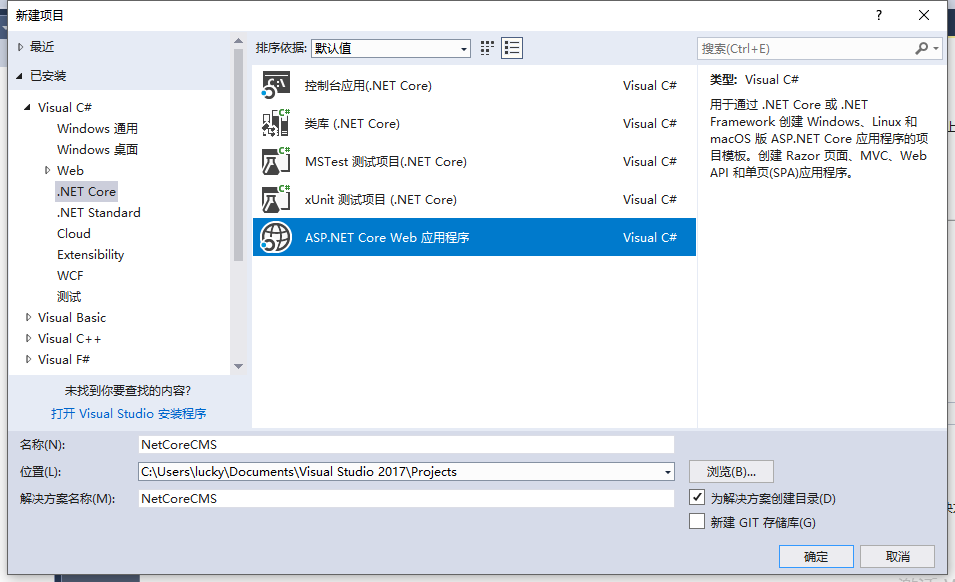This screenshot has width=955, height=582.
Task: Click the 名称 input field
Action: click(x=406, y=444)
